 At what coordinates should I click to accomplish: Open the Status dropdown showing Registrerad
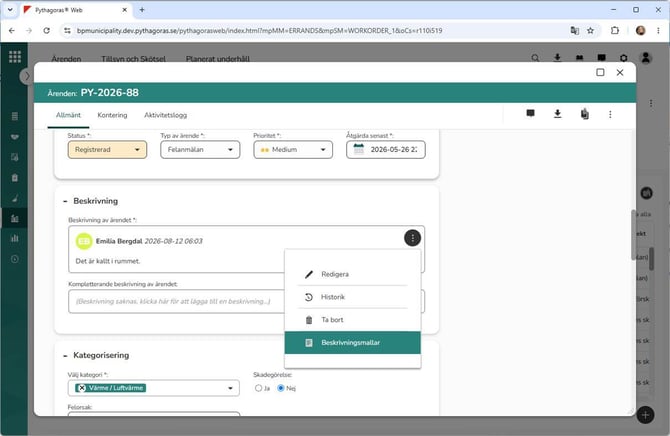[107, 150]
